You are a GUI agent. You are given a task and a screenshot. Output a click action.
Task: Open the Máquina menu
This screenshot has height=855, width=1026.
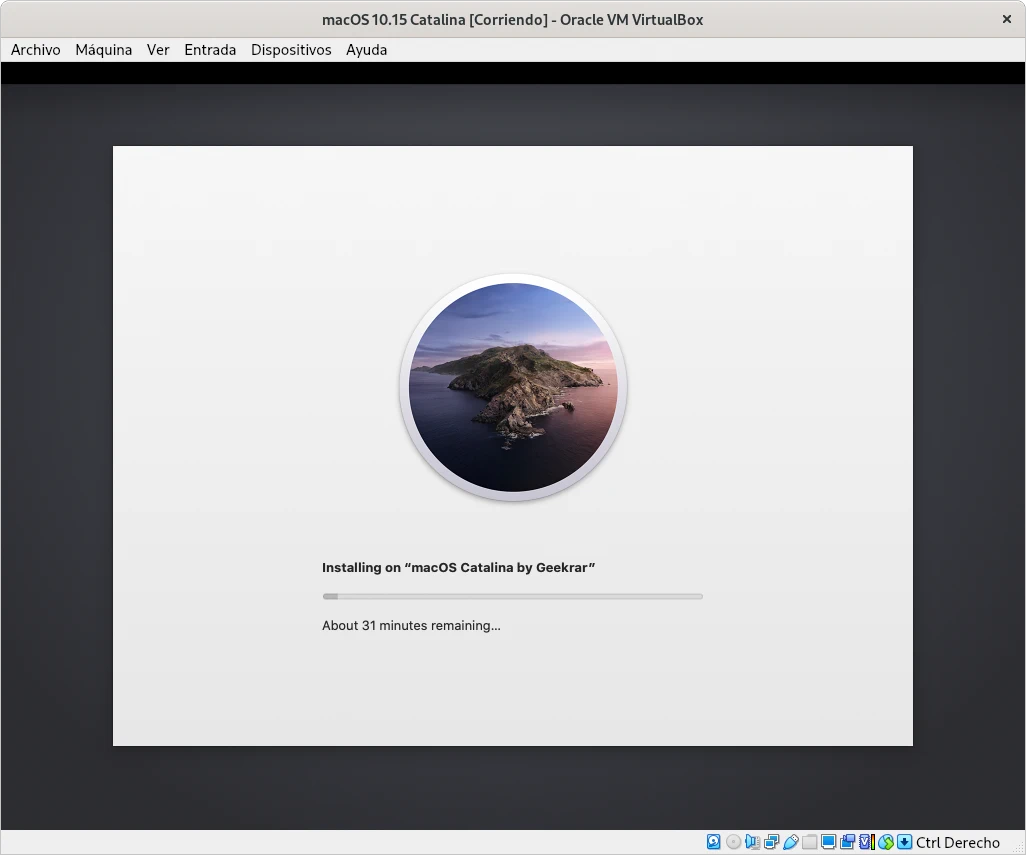tap(104, 50)
